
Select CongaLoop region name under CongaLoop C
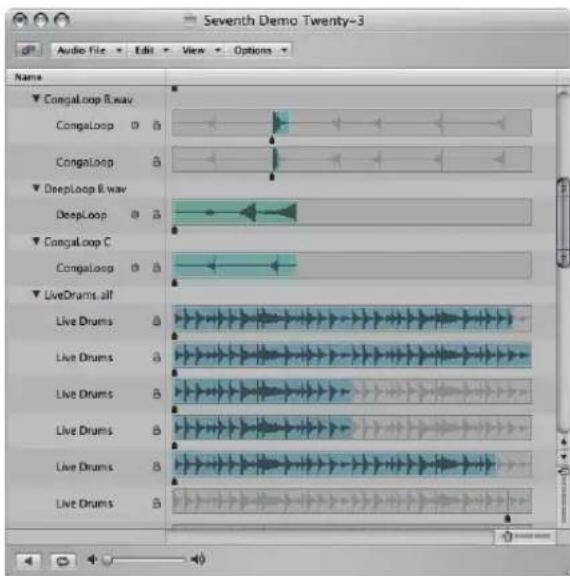tap(85, 268)
